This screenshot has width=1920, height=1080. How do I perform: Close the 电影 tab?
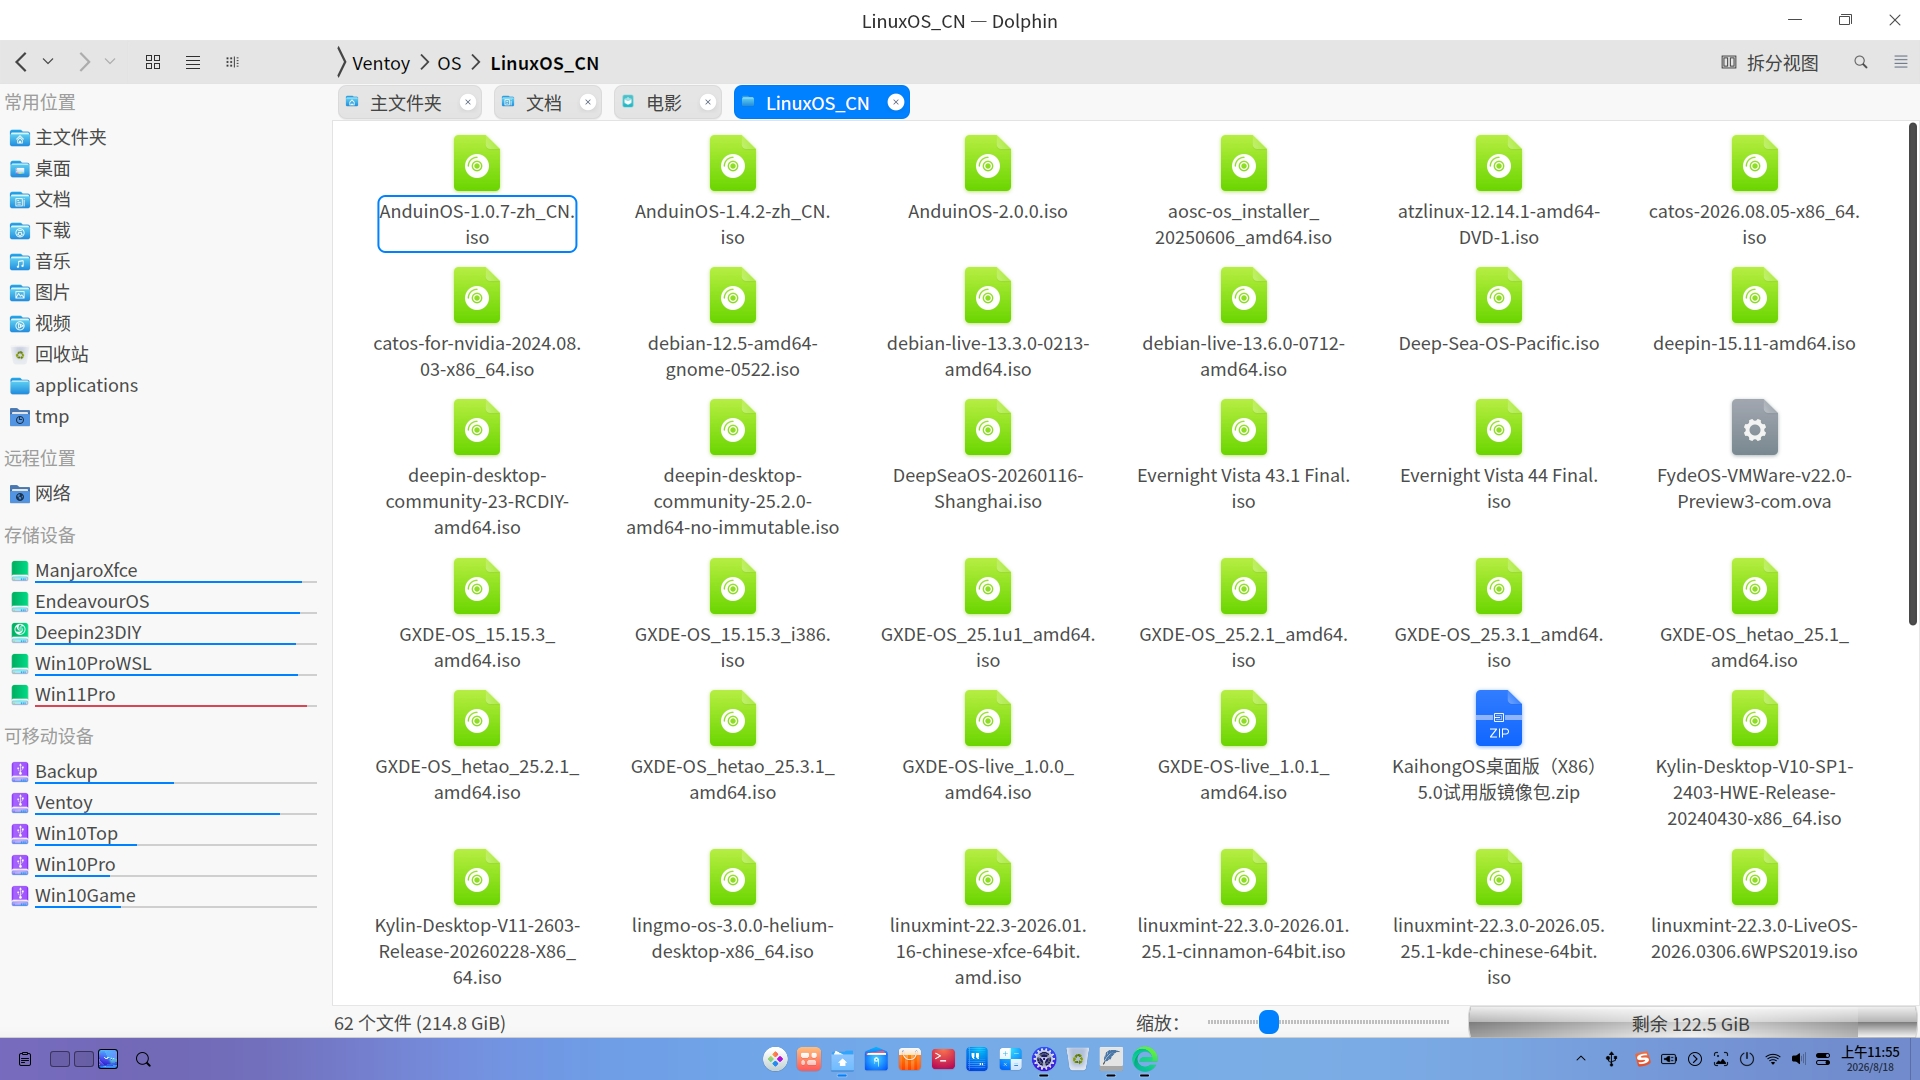(708, 102)
